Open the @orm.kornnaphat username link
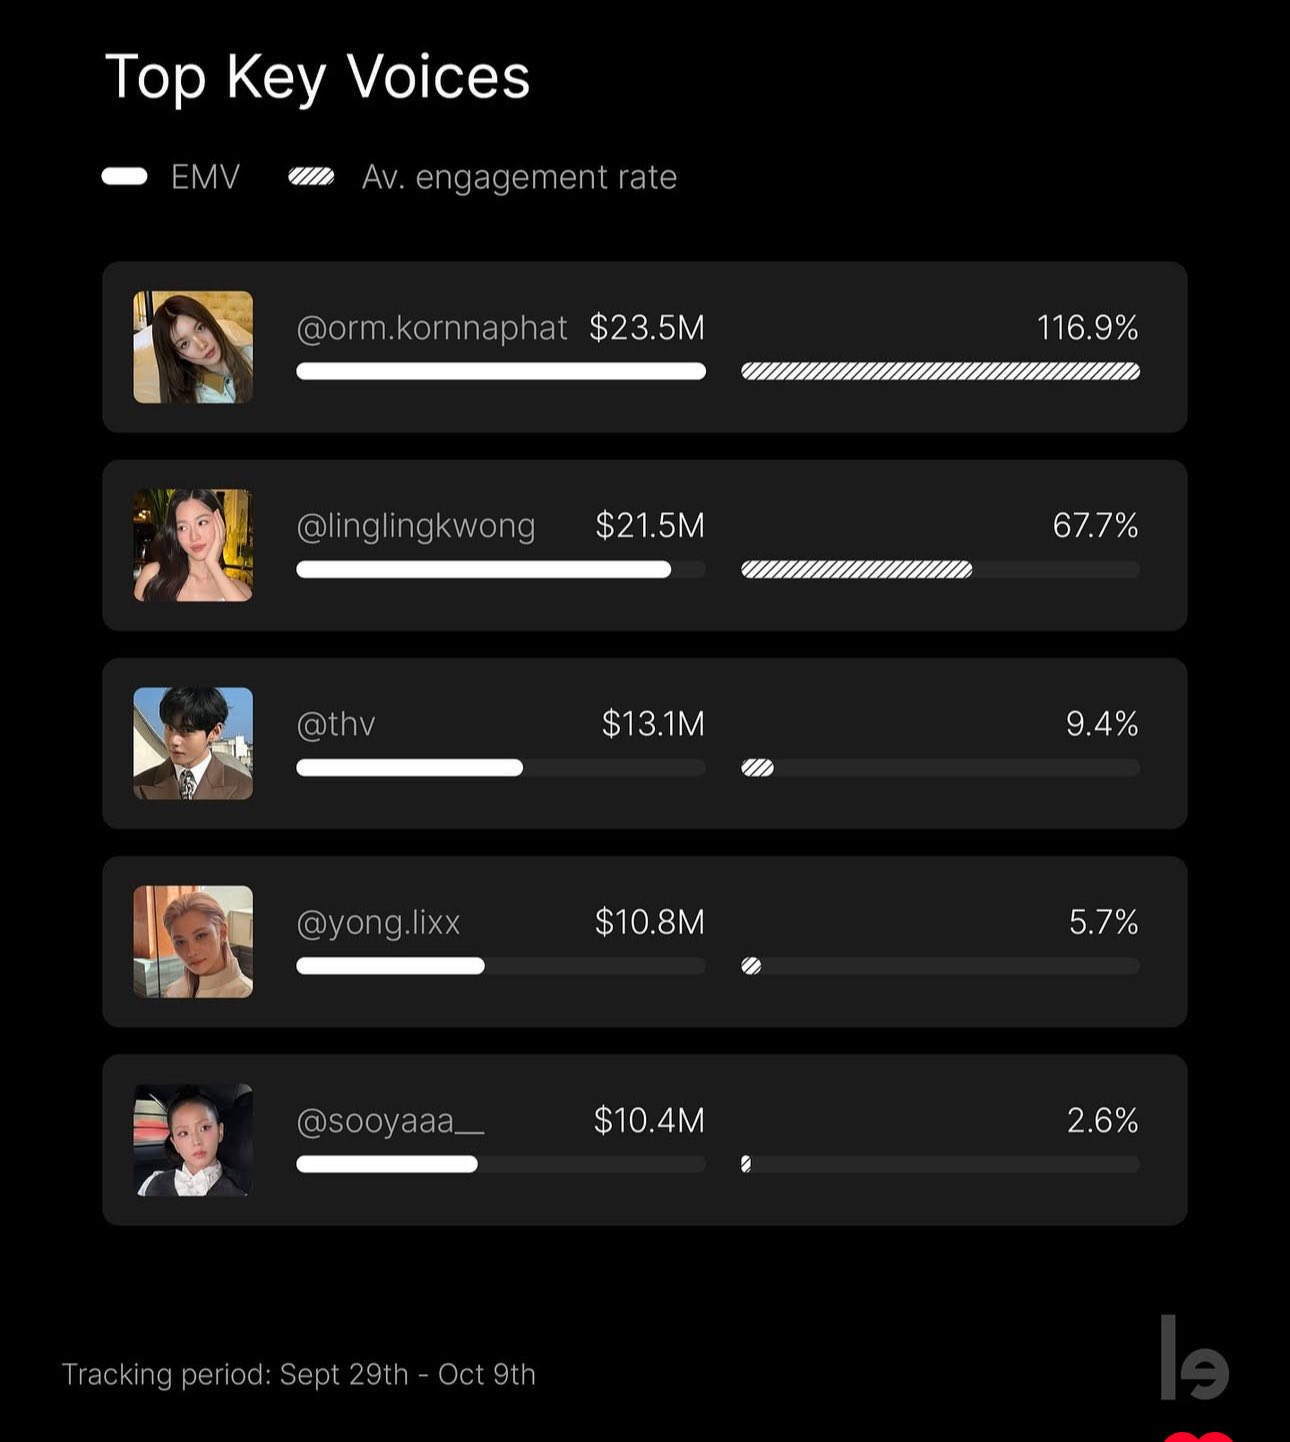 (432, 328)
